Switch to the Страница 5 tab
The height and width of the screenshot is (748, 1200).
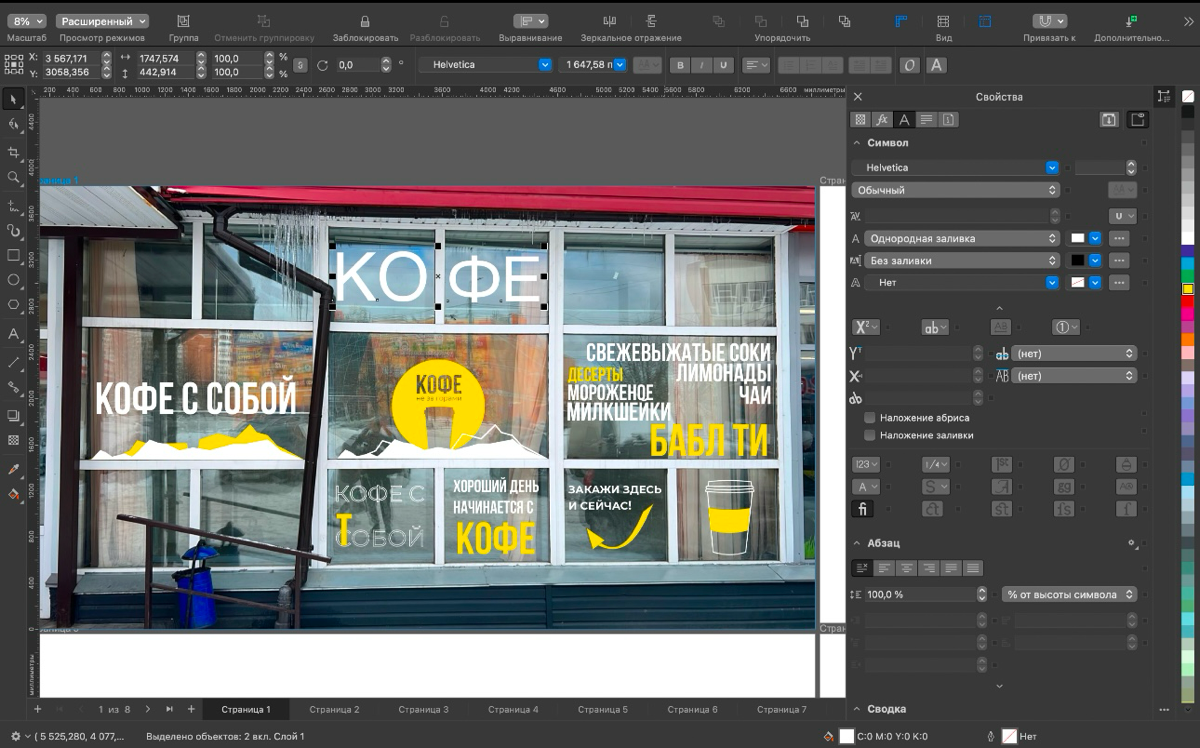click(603, 709)
